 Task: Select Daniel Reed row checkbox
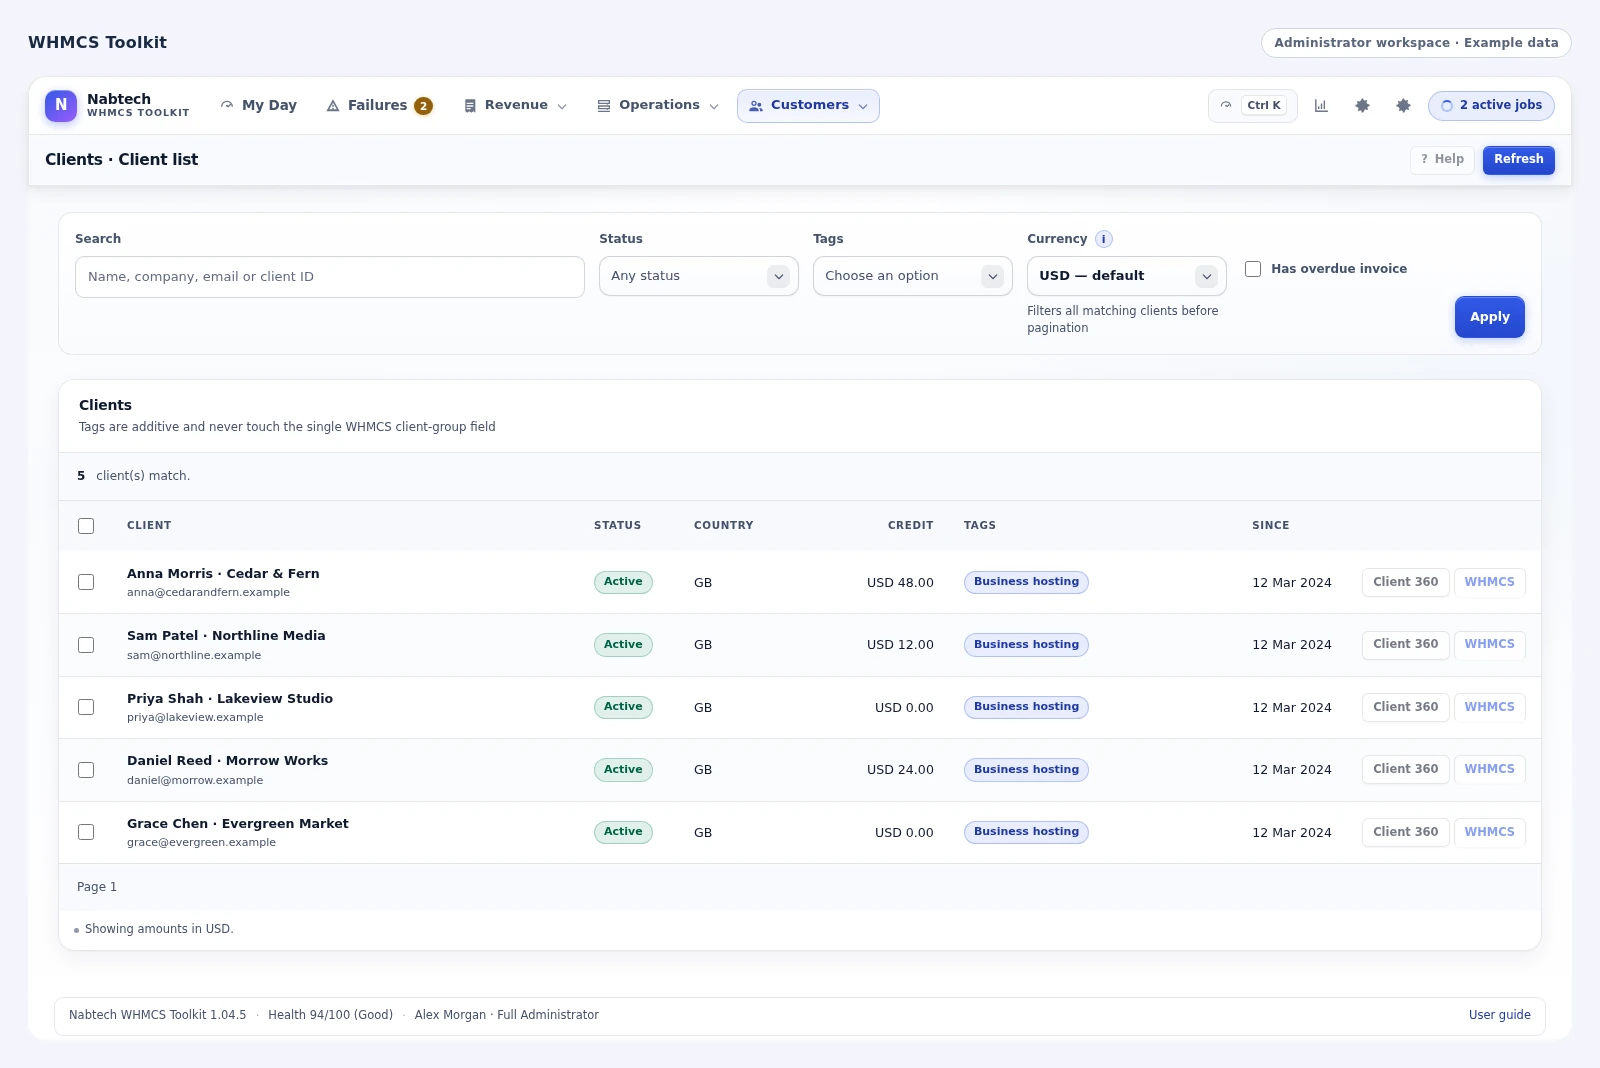tap(86, 770)
